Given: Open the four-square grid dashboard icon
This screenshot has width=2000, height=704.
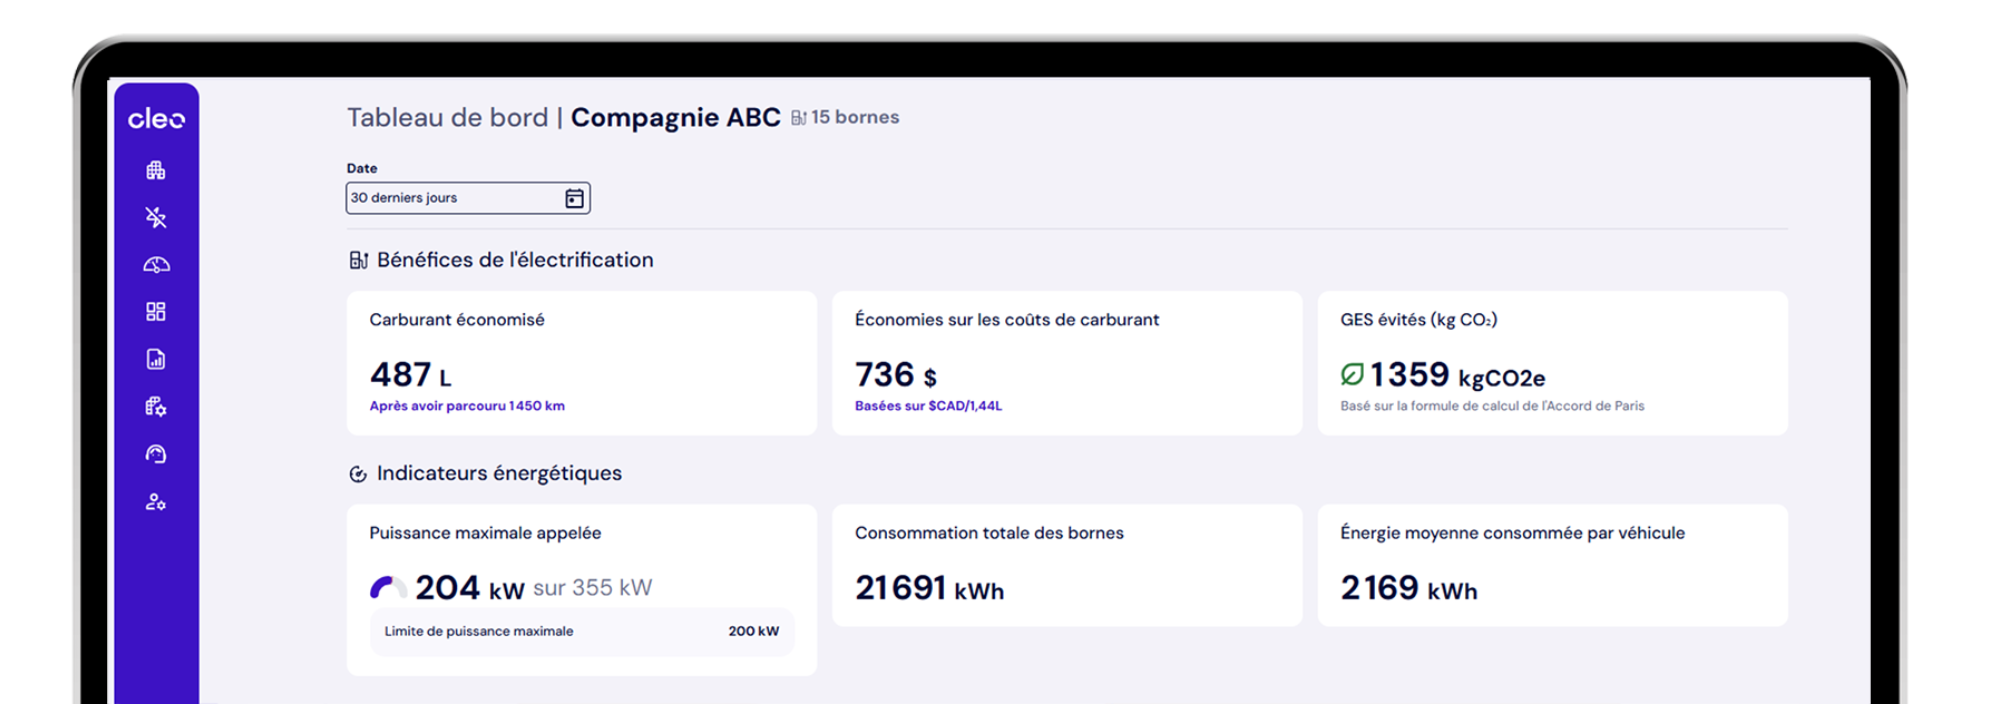Looking at the screenshot, I should click(156, 312).
